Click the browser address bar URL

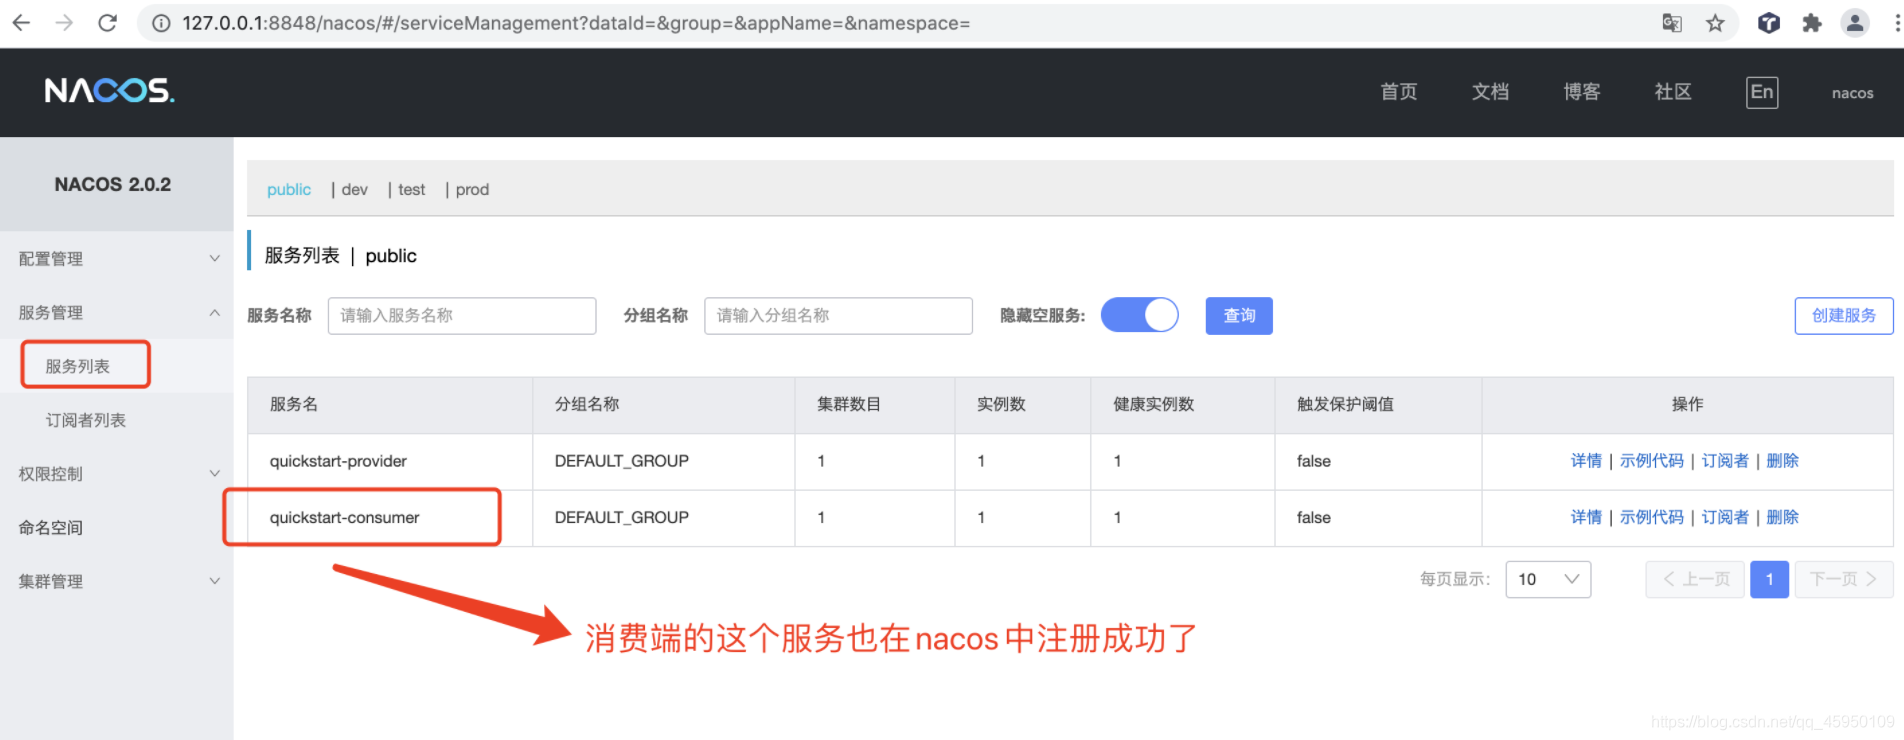[576, 23]
